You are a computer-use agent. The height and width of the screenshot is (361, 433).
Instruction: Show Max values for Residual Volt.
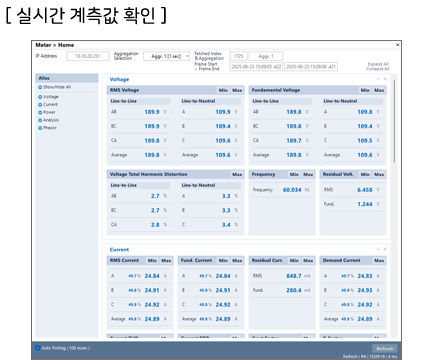point(379,174)
